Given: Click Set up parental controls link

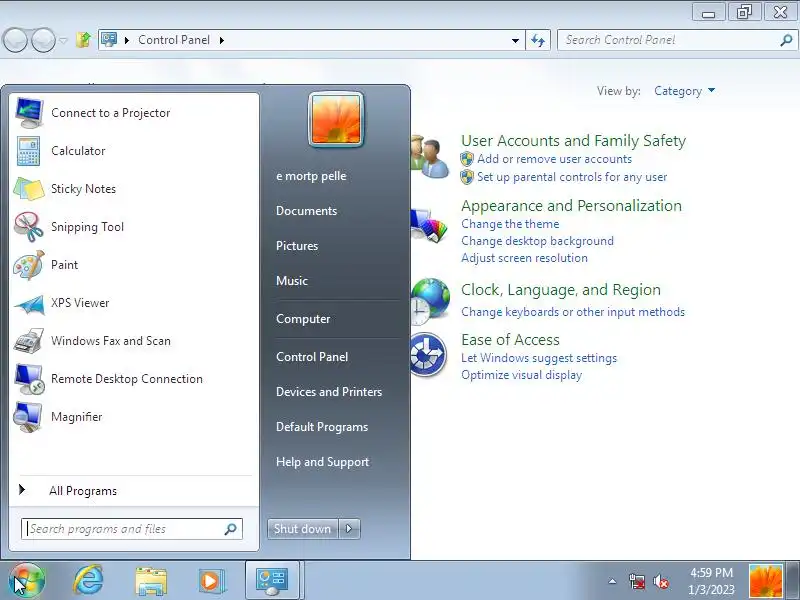Looking at the screenshot, I should pos(572,177).
